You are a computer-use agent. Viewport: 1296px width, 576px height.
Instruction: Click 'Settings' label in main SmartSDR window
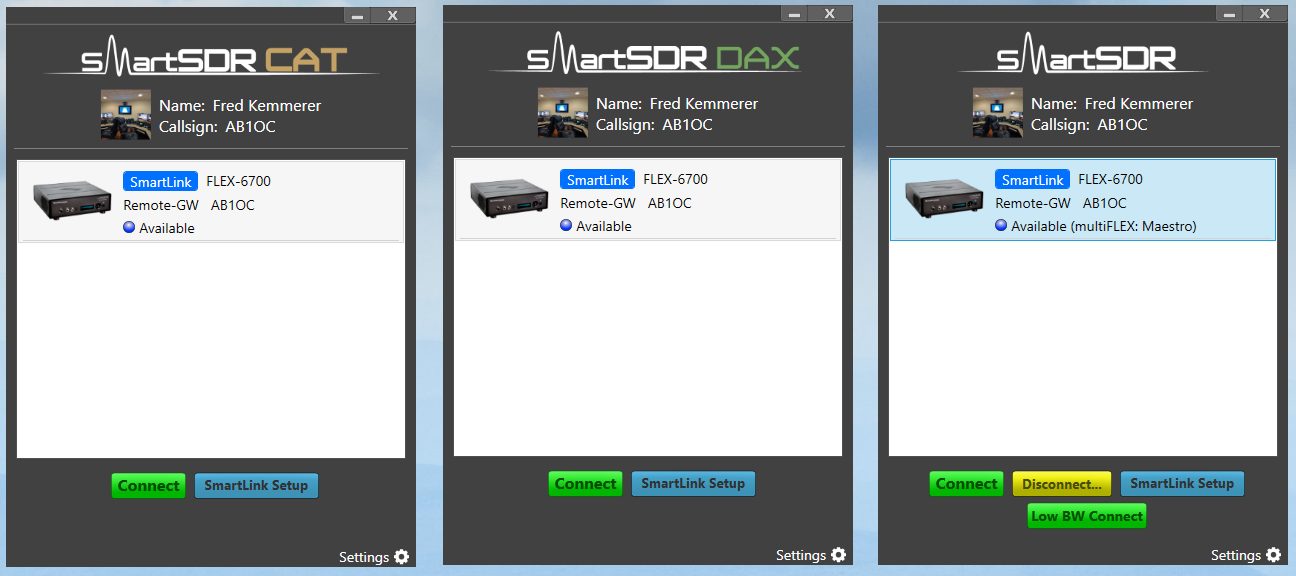click(x=1236, y=555)
